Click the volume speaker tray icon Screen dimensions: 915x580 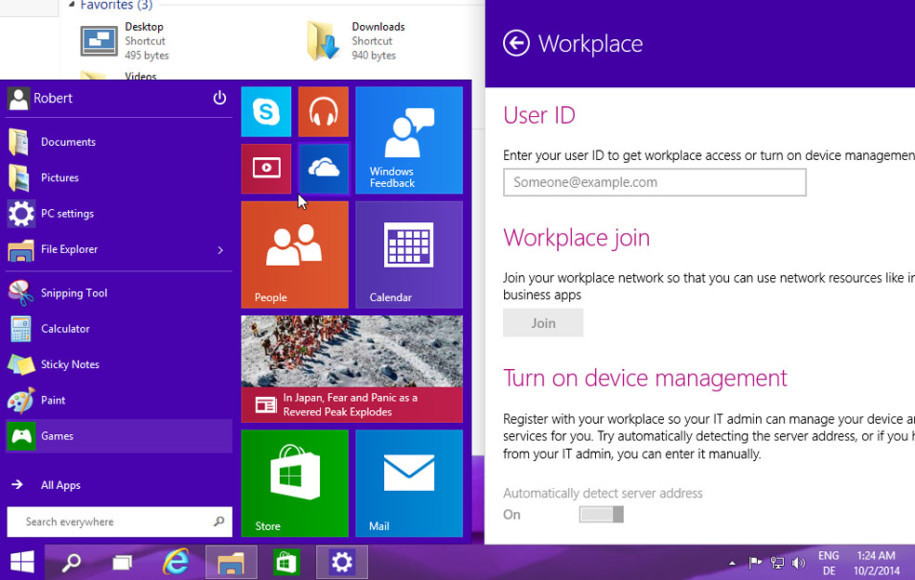click(x=798, y=562)
